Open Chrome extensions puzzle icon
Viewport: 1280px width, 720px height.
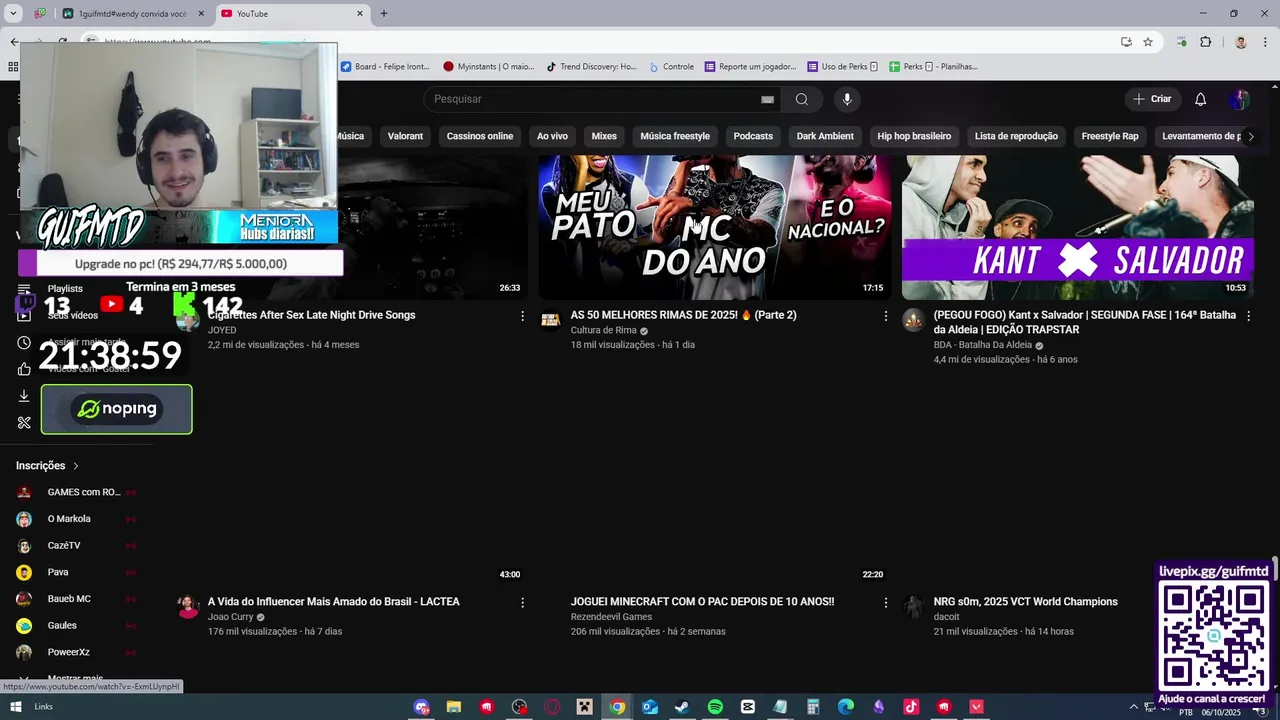(1205, 42)
